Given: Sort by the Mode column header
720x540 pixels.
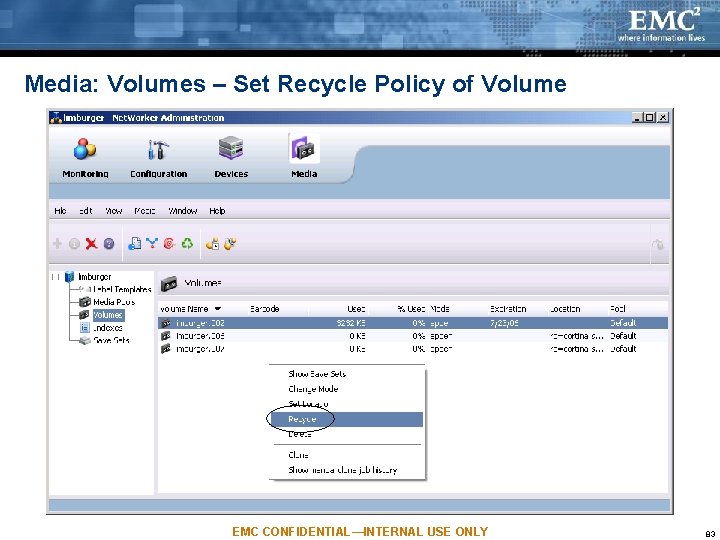Looking at the screenshot, I should (439, 309).
